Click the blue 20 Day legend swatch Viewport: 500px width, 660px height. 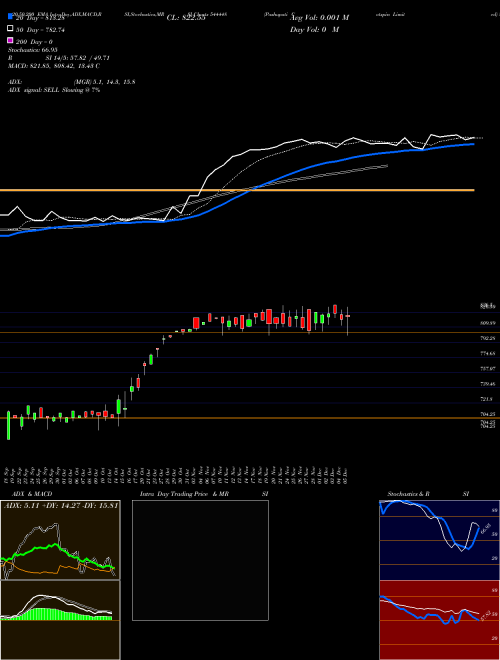(x=10, y=17)
